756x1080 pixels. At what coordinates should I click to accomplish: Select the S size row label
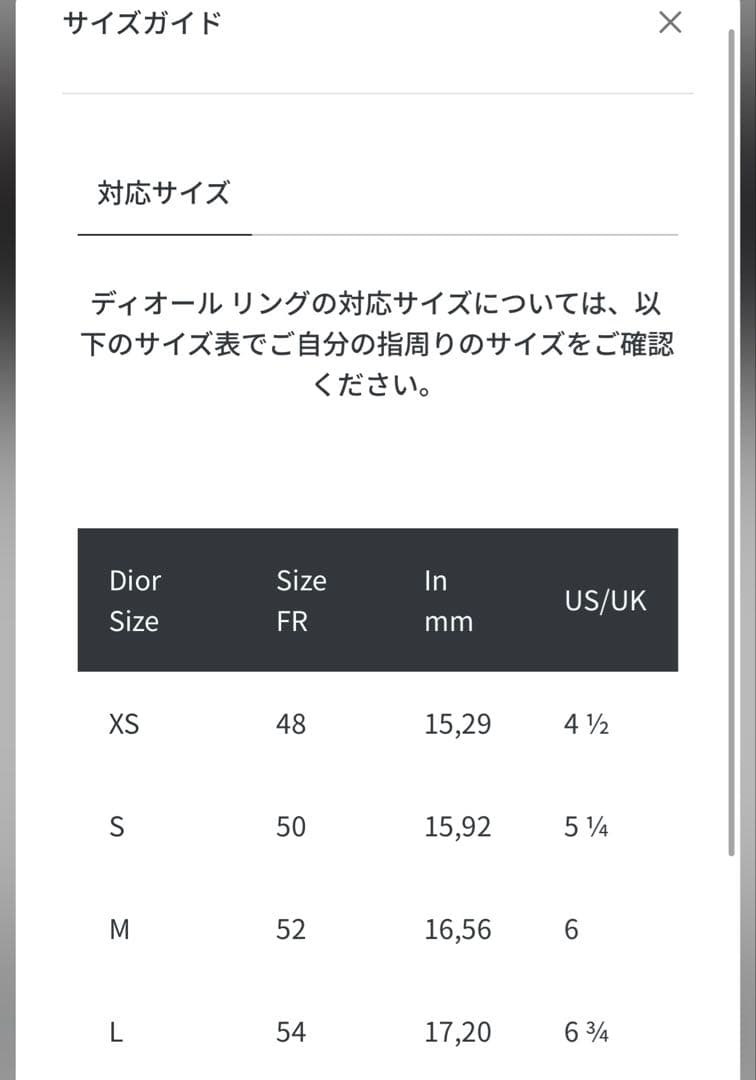click(x=116, y=827)
